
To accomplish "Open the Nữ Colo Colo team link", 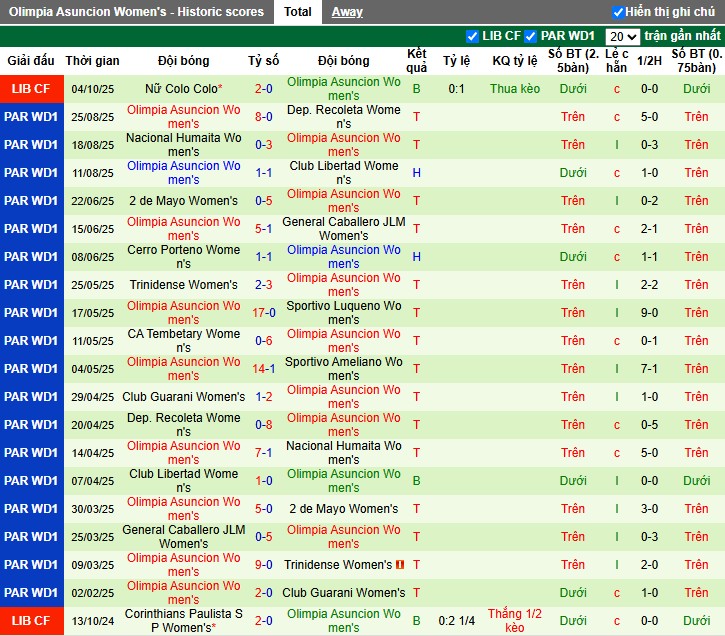I will [181, 89].
